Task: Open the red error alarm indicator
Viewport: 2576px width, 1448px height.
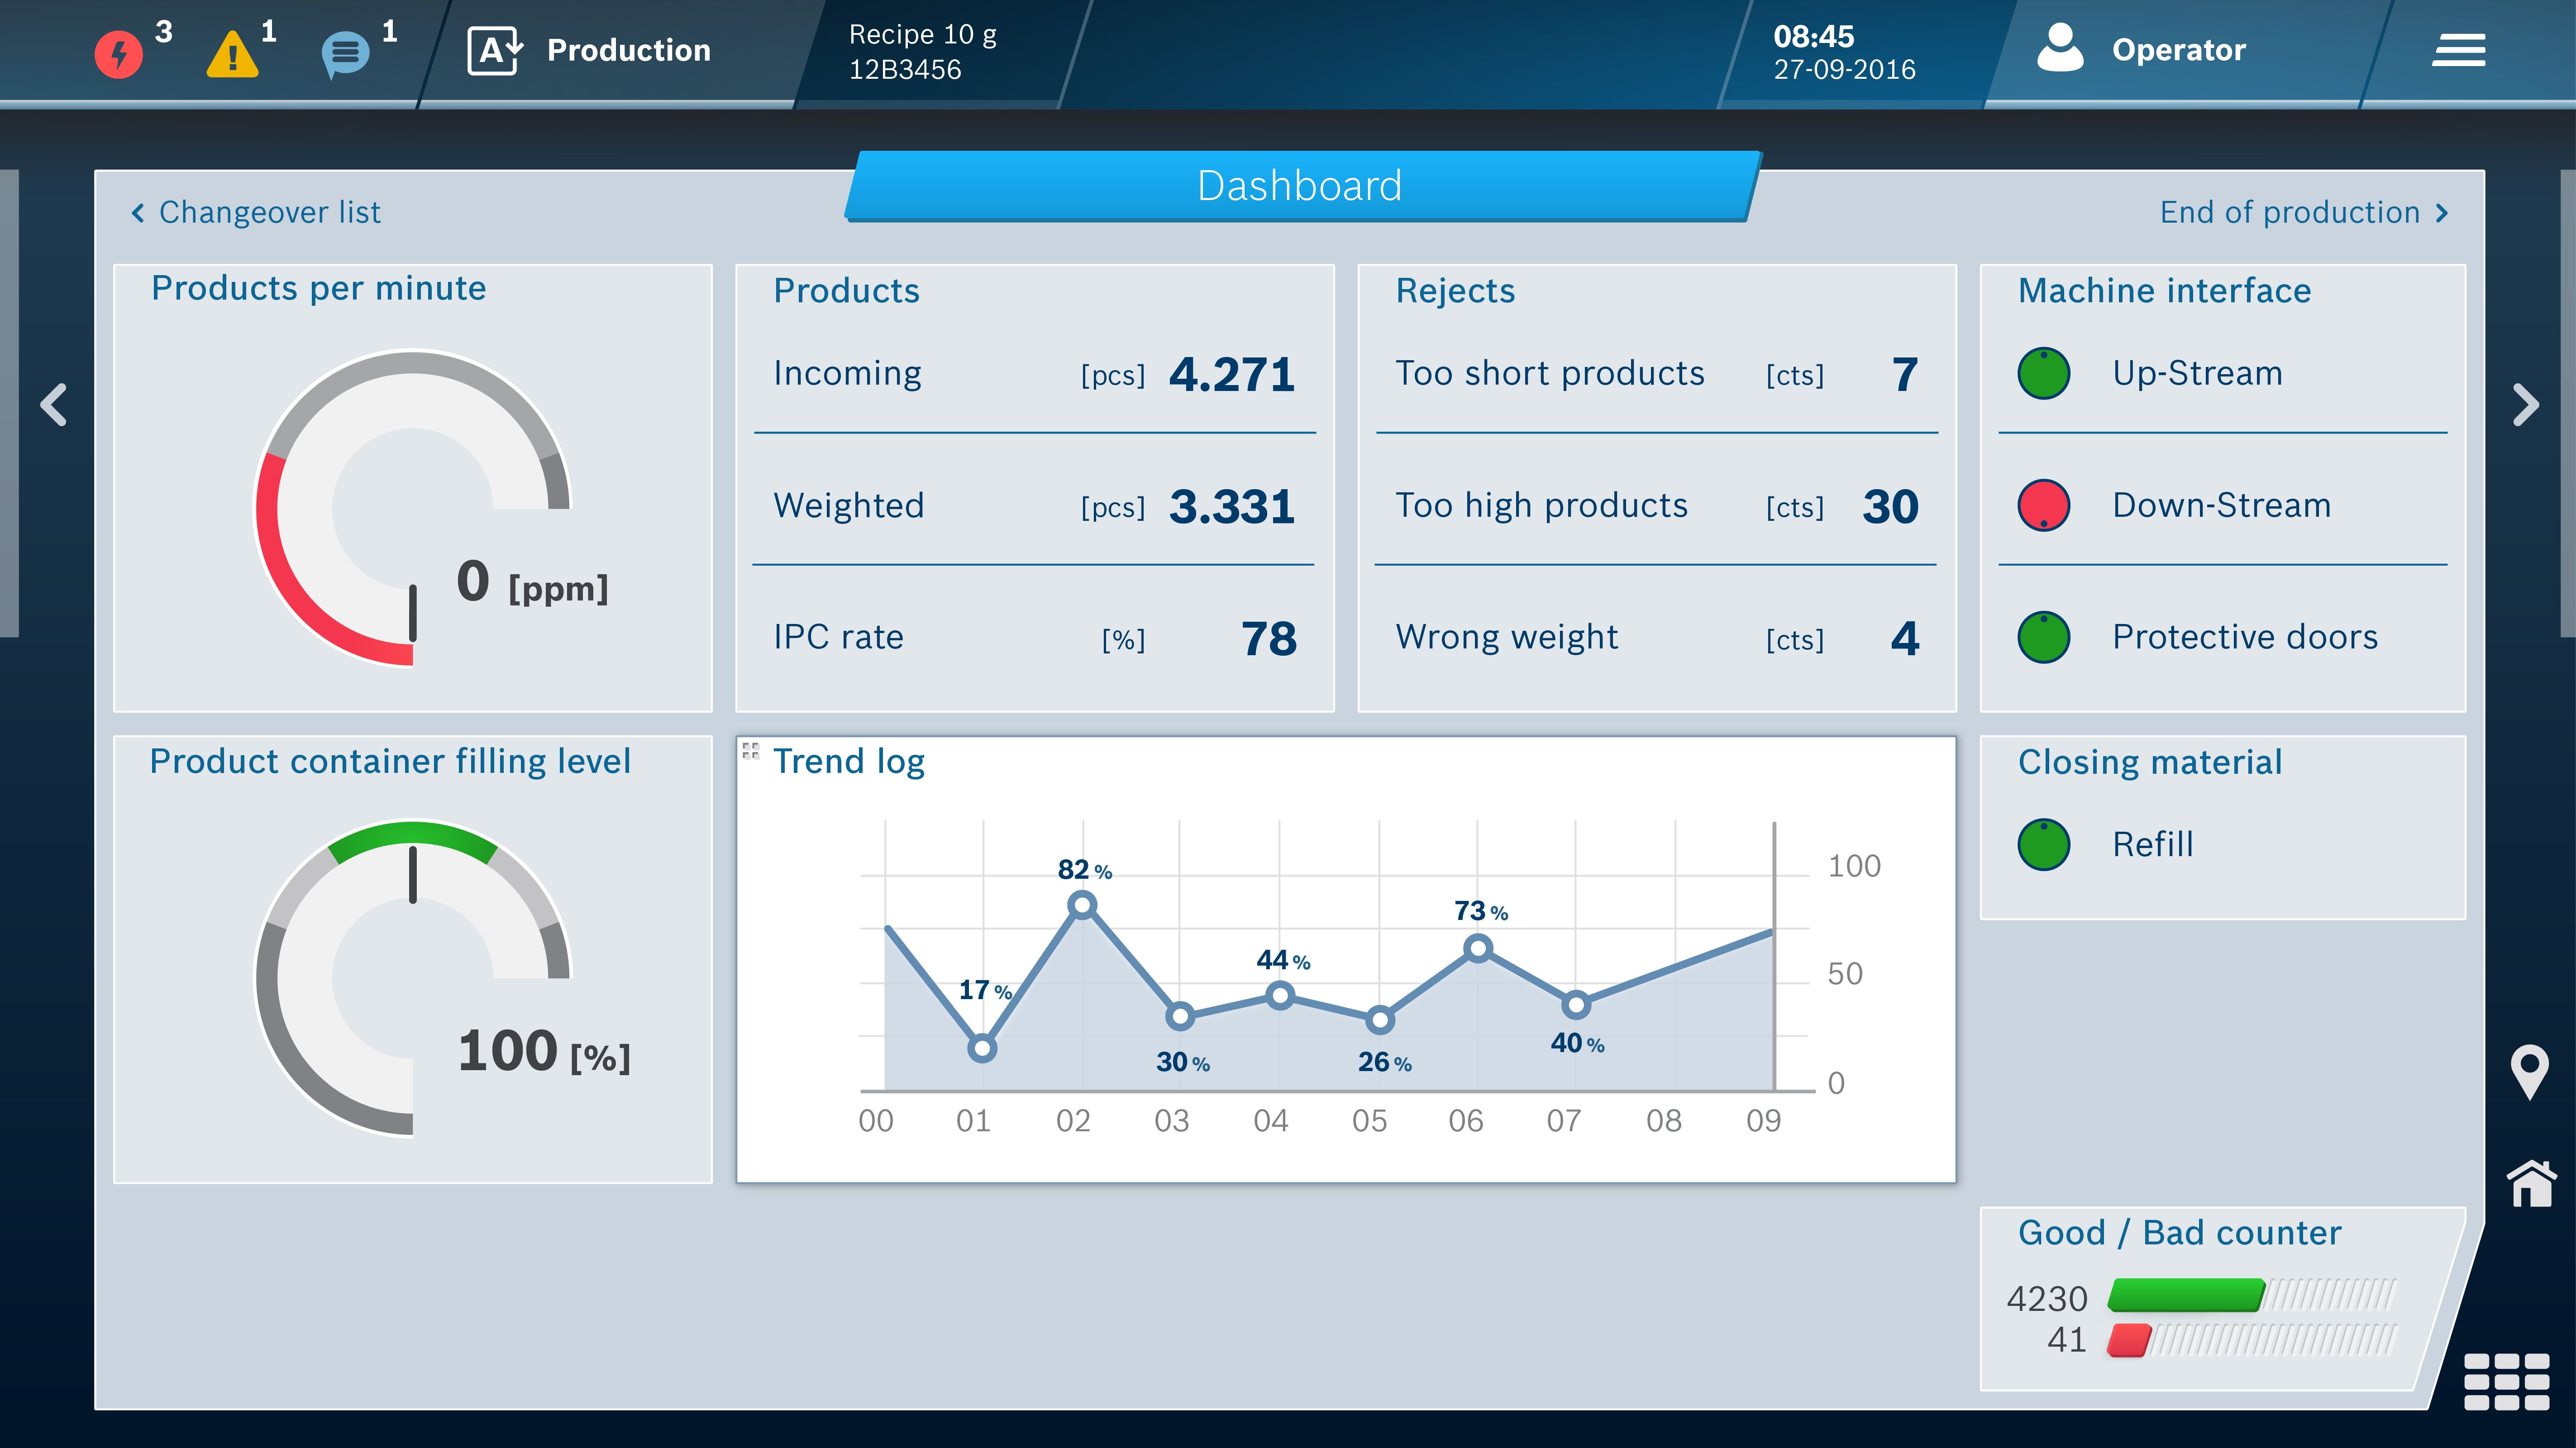Action: 118,53
